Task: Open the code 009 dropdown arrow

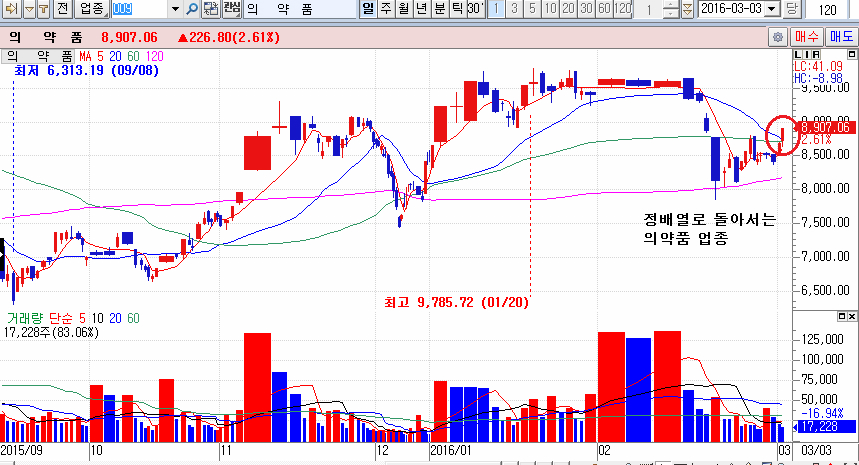Action: (176, 9)
